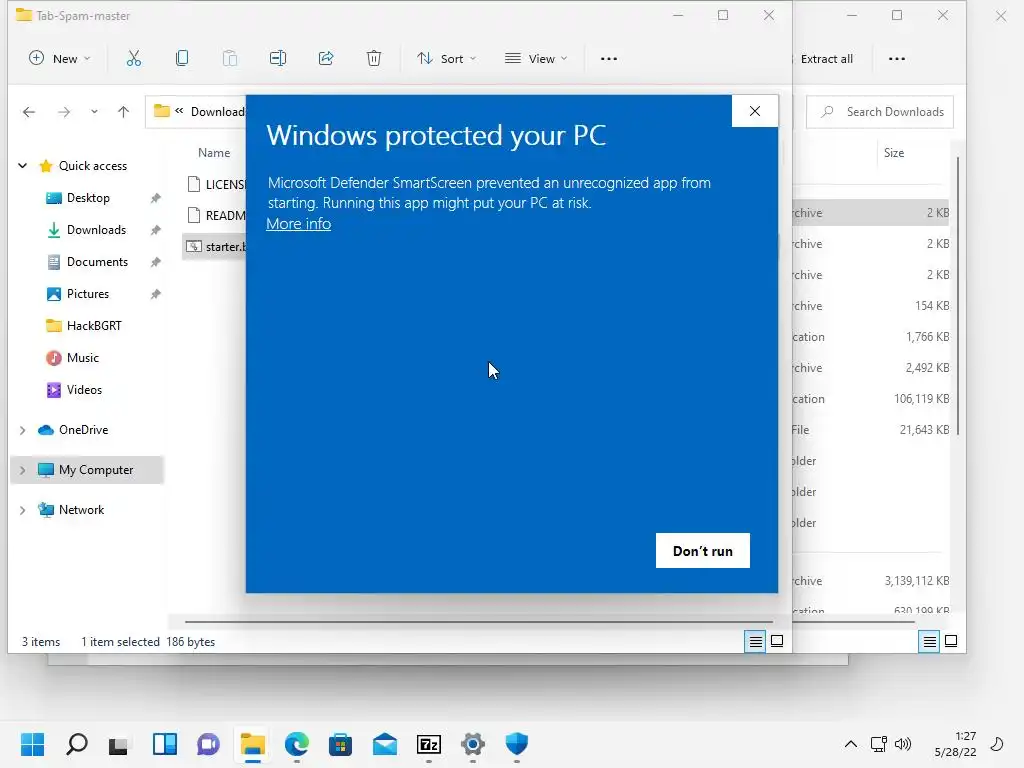Open Widgets on taskbar
The image size is (1024, 768).
[165, 744]
